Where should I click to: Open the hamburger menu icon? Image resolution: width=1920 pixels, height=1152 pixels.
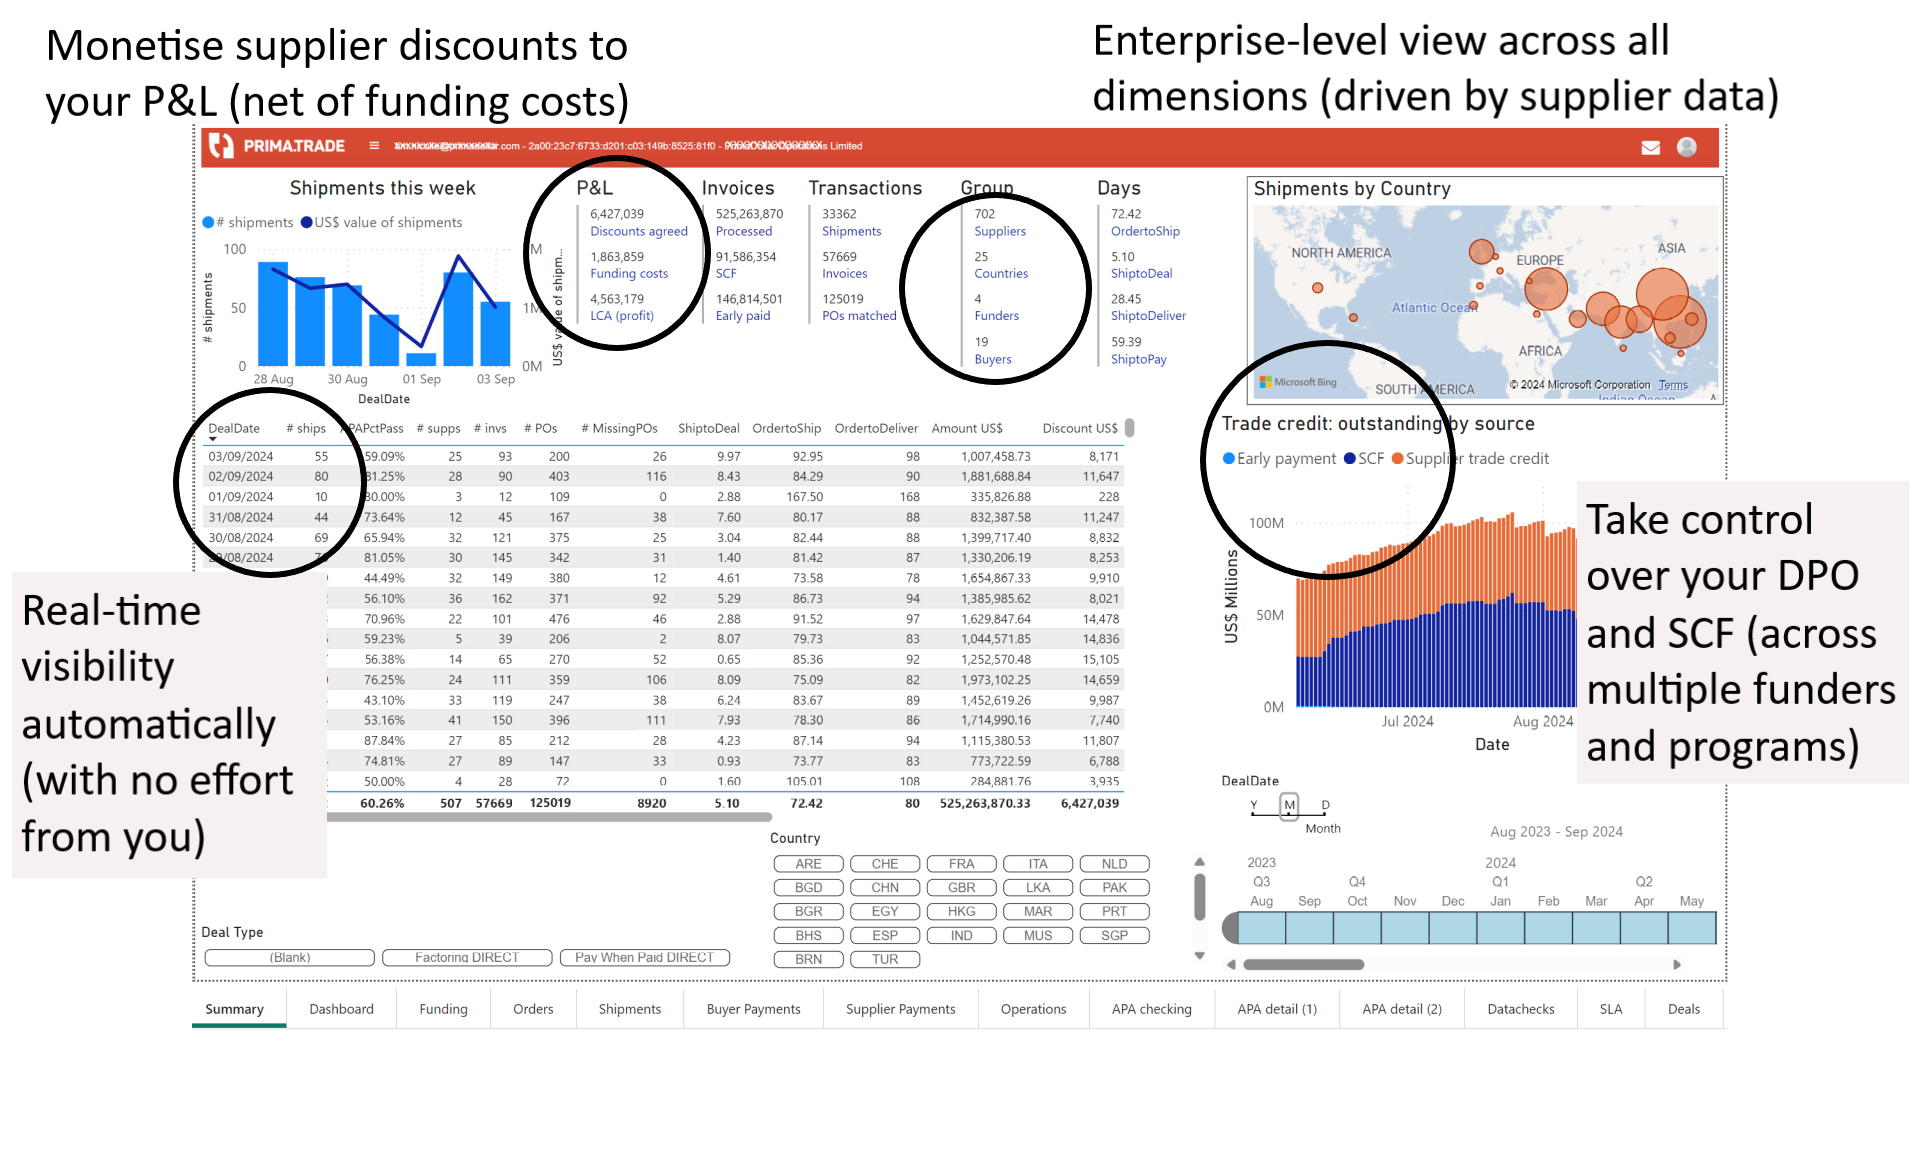point(374,146)
